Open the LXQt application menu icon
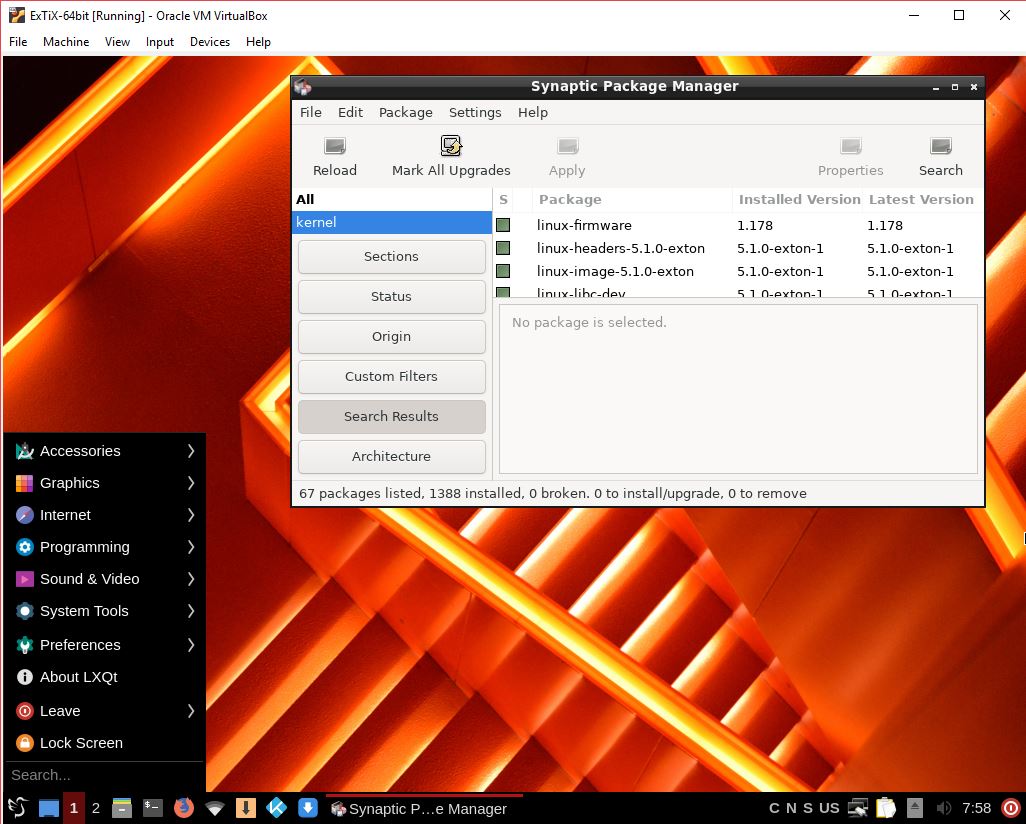 pyautogui.click(x=16, y=808)
